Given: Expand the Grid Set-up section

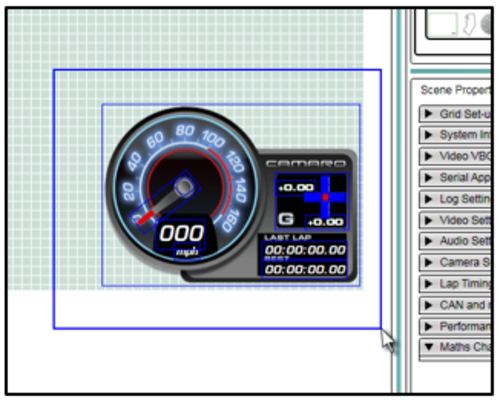Looking at the screenshot, I should [455, 114].
